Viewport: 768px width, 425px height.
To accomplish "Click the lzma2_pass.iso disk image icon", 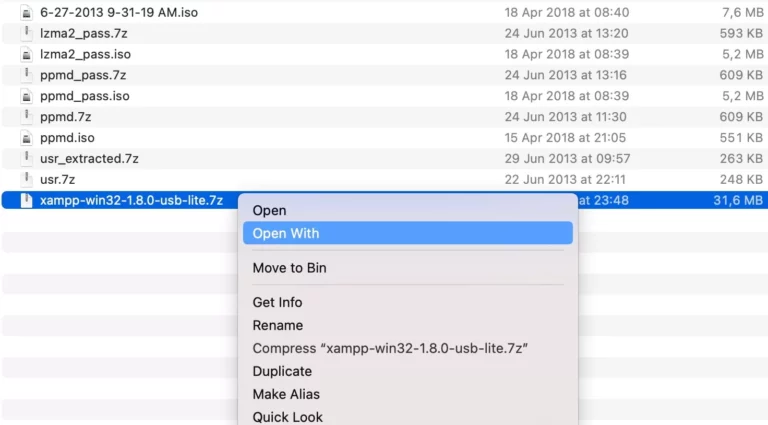I will tap(26, 54).
